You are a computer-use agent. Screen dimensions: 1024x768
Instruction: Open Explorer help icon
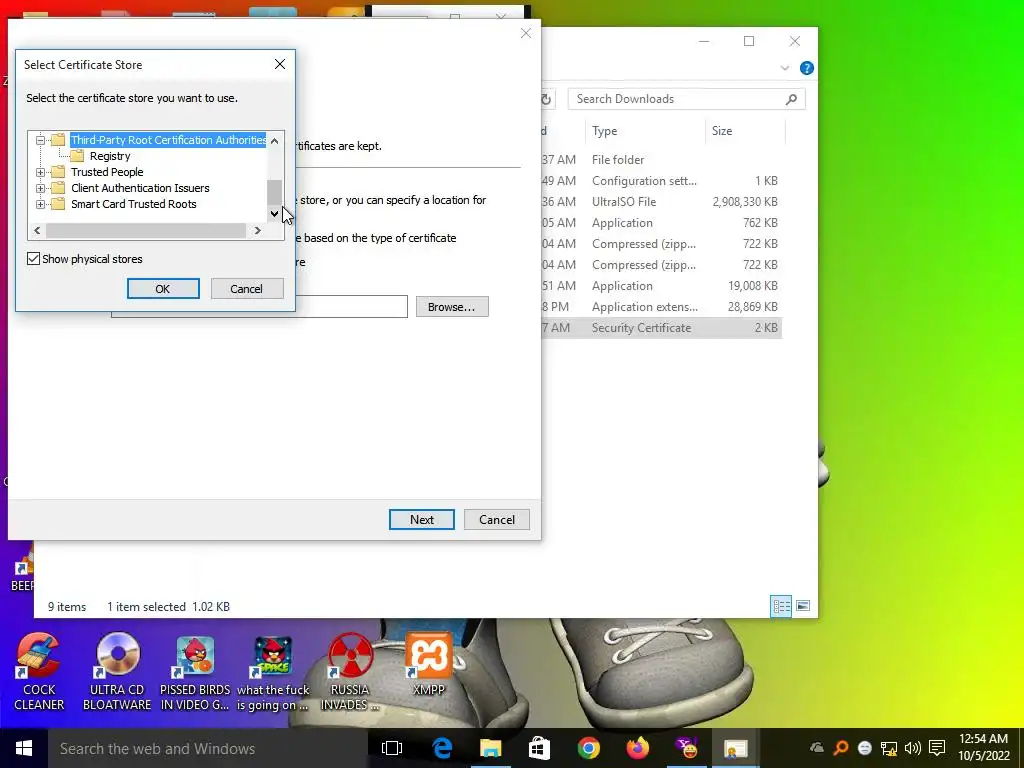pyautogui.click(x=807, y=68)
